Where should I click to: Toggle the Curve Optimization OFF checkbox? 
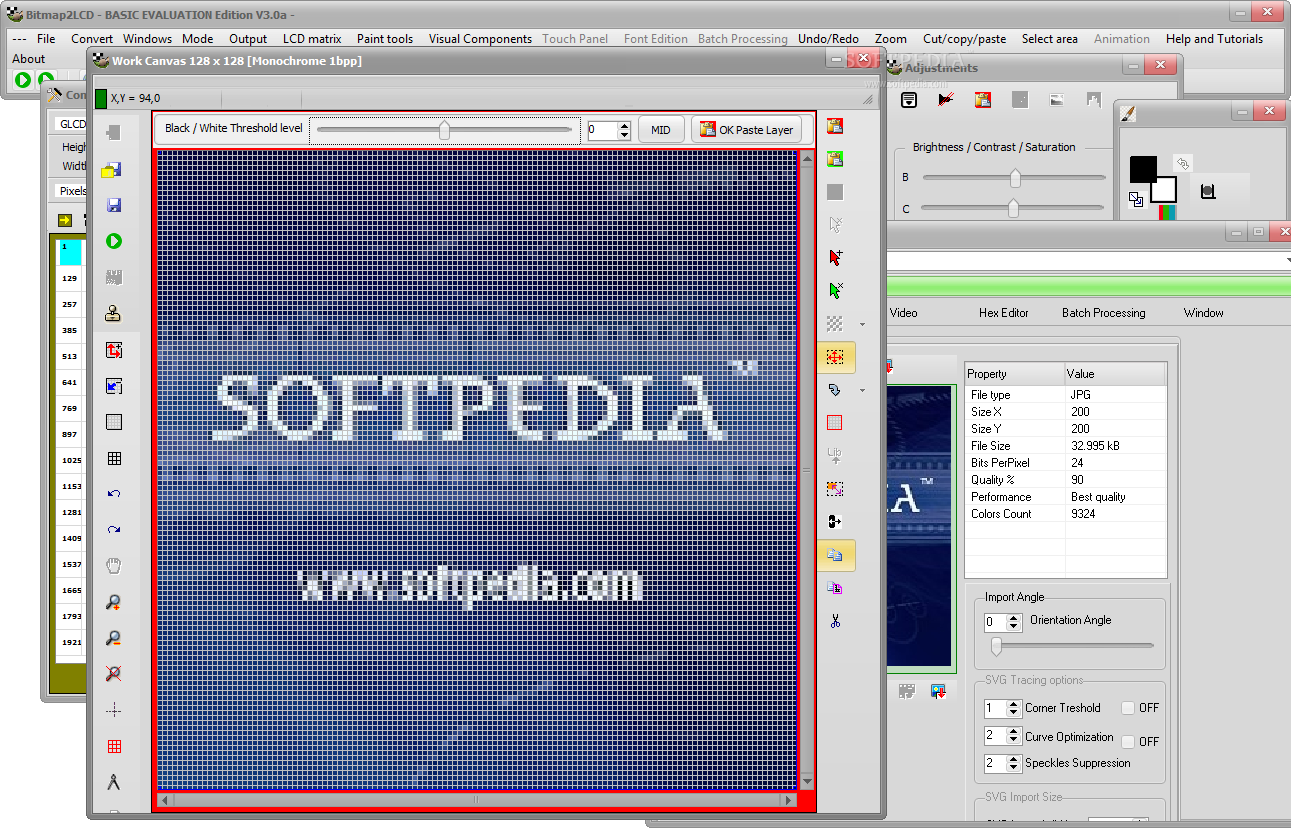click(x=1128, y=742)
